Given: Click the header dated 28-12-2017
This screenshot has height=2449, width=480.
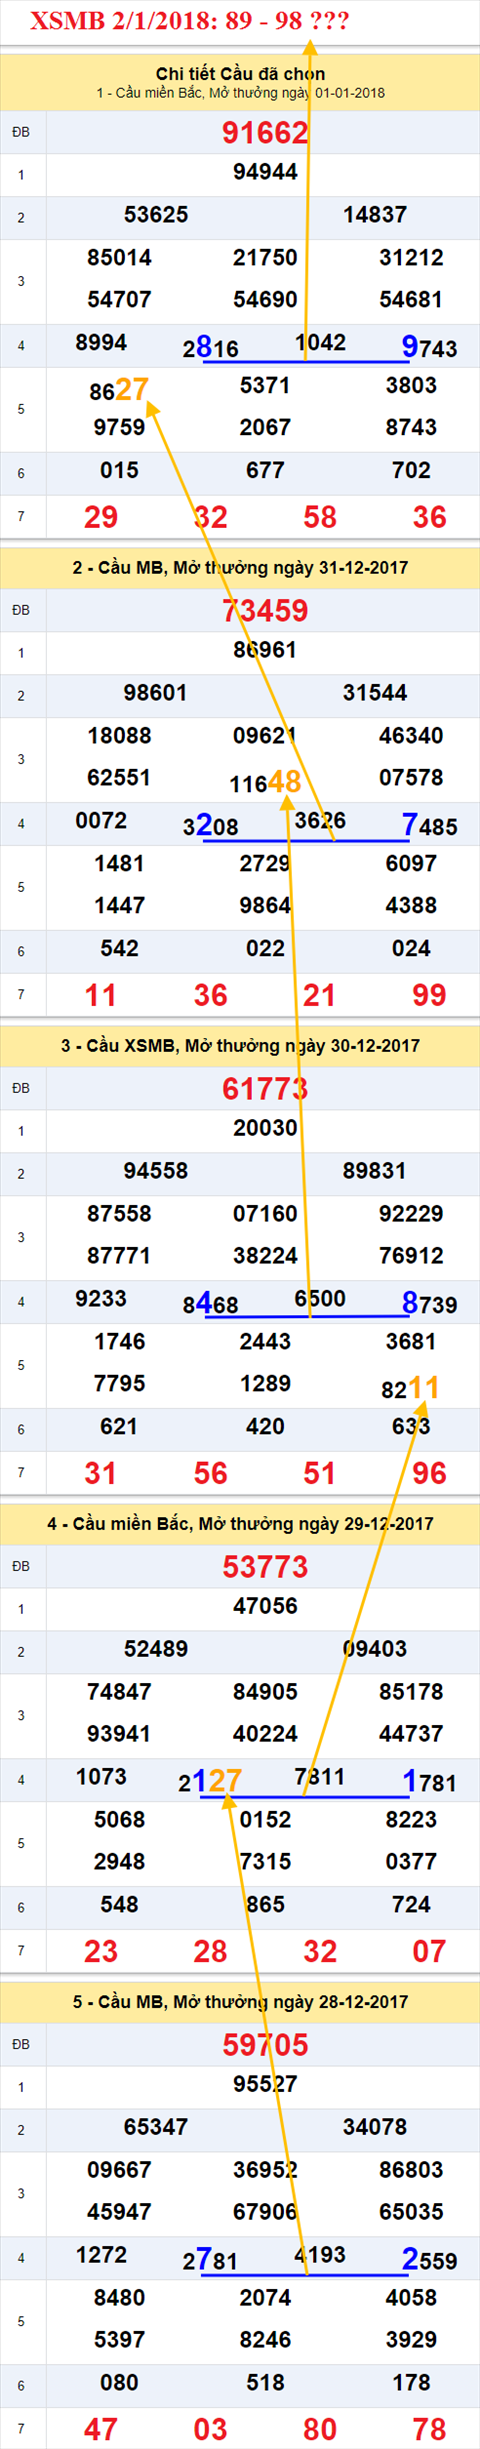Looking at the screenshot, I should pyautogui.click(x=240, y=2002).
